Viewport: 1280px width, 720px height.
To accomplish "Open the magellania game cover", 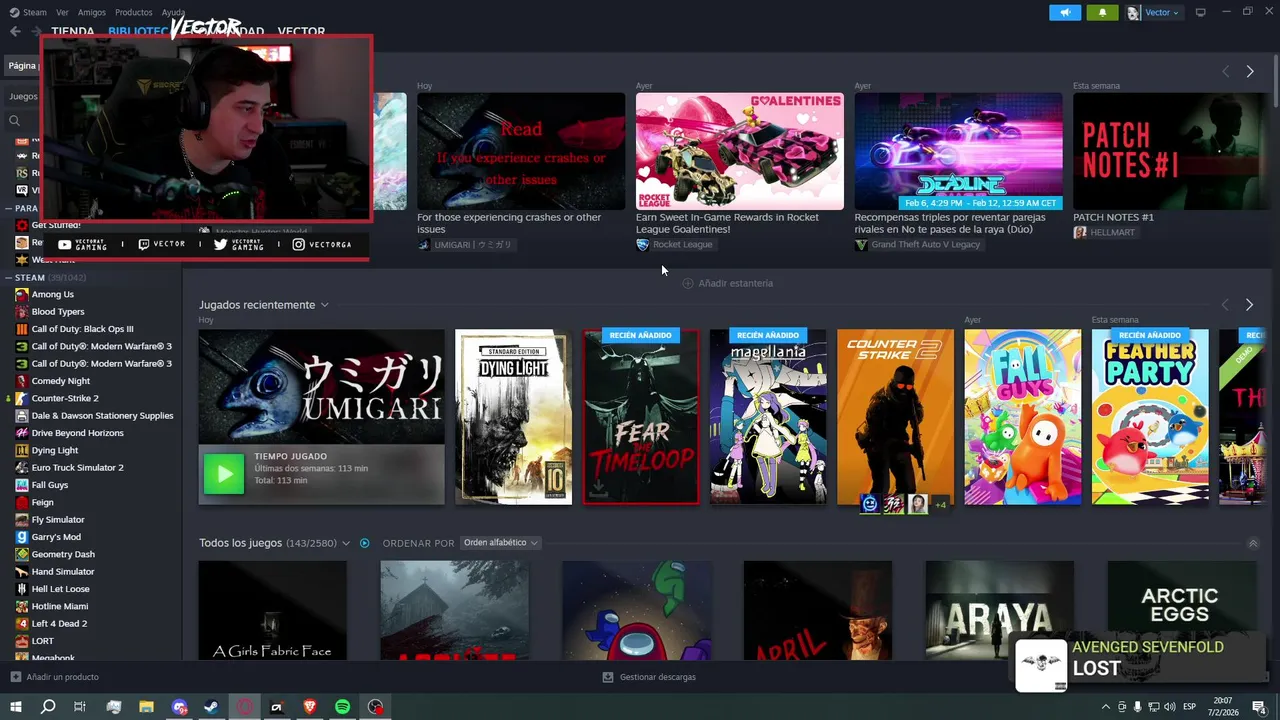I will pyautogui.click(x=768, y=417).
